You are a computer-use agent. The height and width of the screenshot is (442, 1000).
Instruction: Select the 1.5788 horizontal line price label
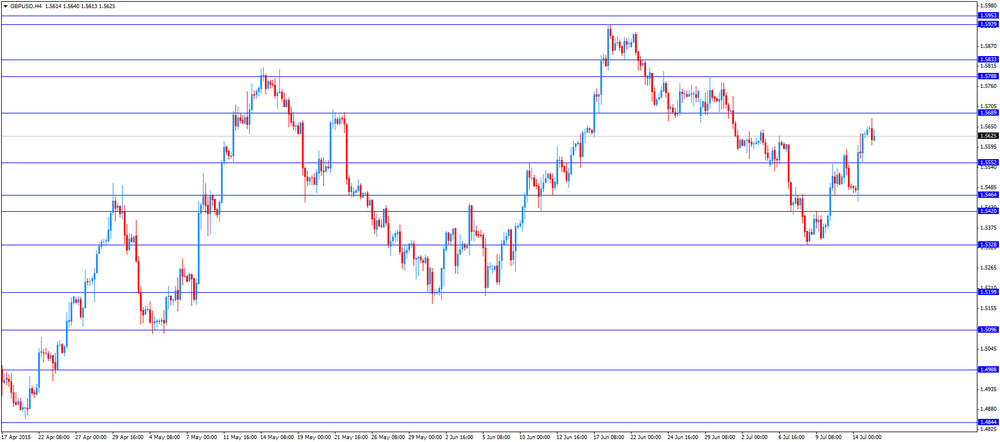(987, 76)
